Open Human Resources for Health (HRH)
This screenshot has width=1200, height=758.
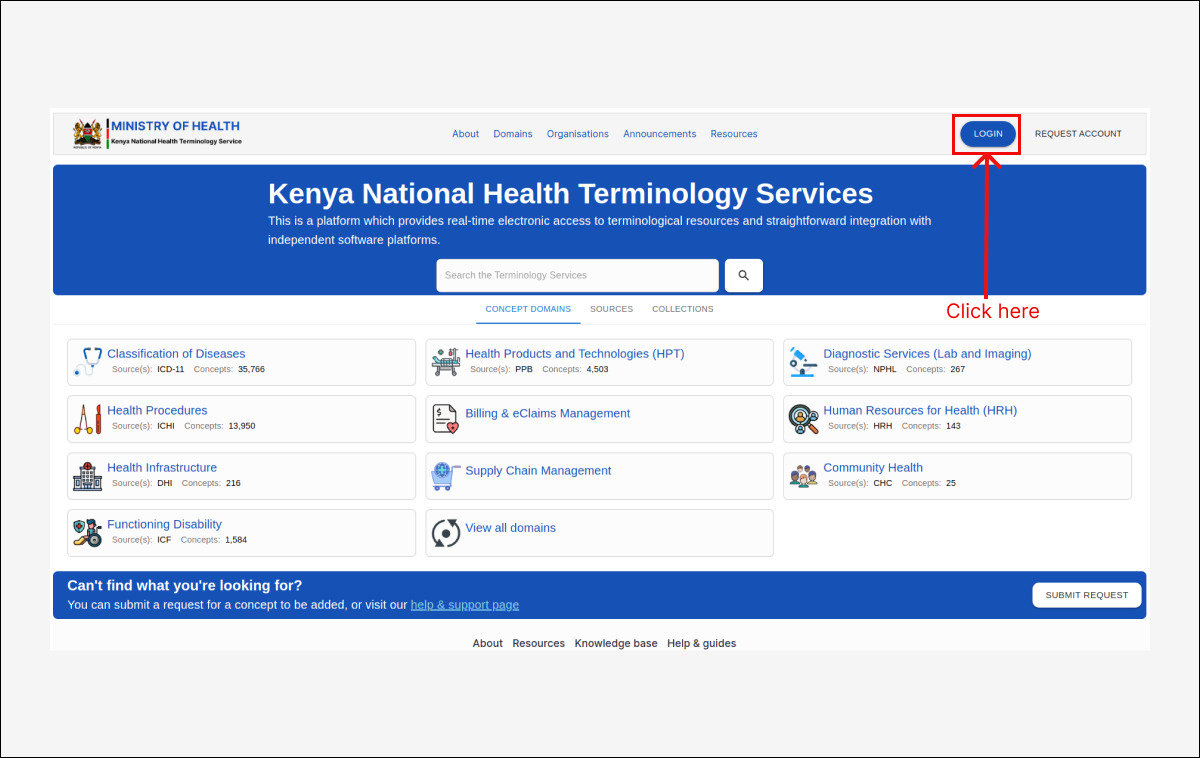920,411
